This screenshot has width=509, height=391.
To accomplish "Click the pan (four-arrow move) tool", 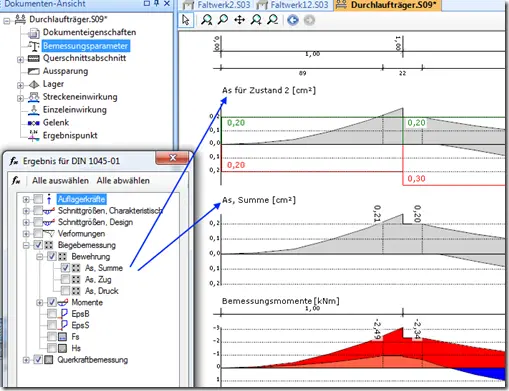I will tap(239, 20).
